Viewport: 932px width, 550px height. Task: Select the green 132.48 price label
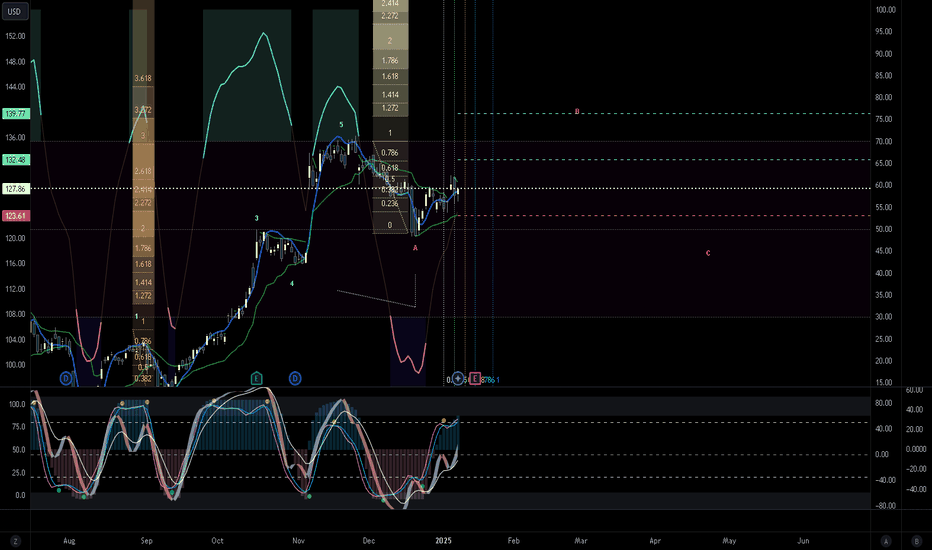pos(15,160)
